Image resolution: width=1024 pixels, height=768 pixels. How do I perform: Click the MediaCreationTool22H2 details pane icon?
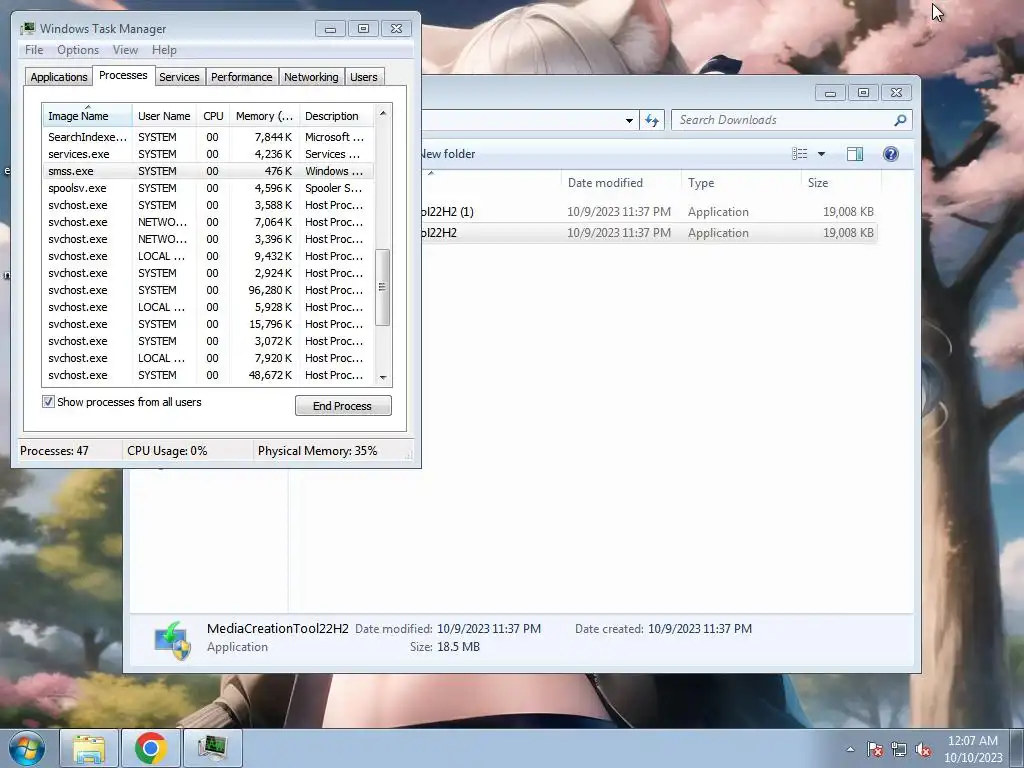pos(172,640)
